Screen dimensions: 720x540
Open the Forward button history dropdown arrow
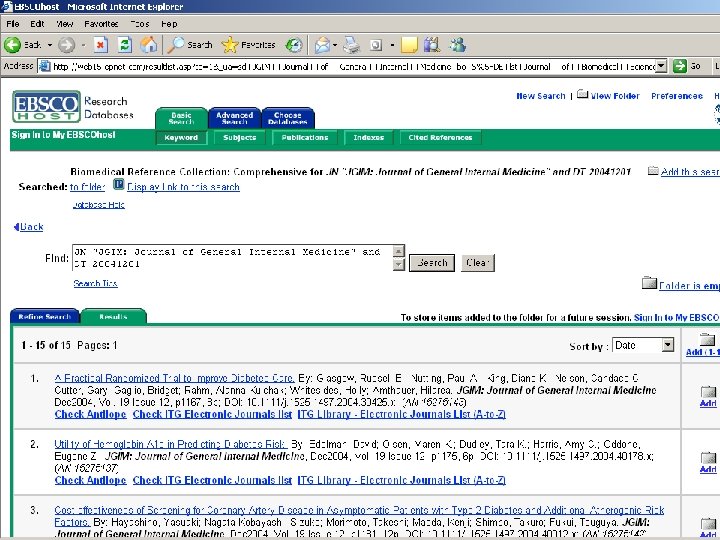(x=84, y=45)
